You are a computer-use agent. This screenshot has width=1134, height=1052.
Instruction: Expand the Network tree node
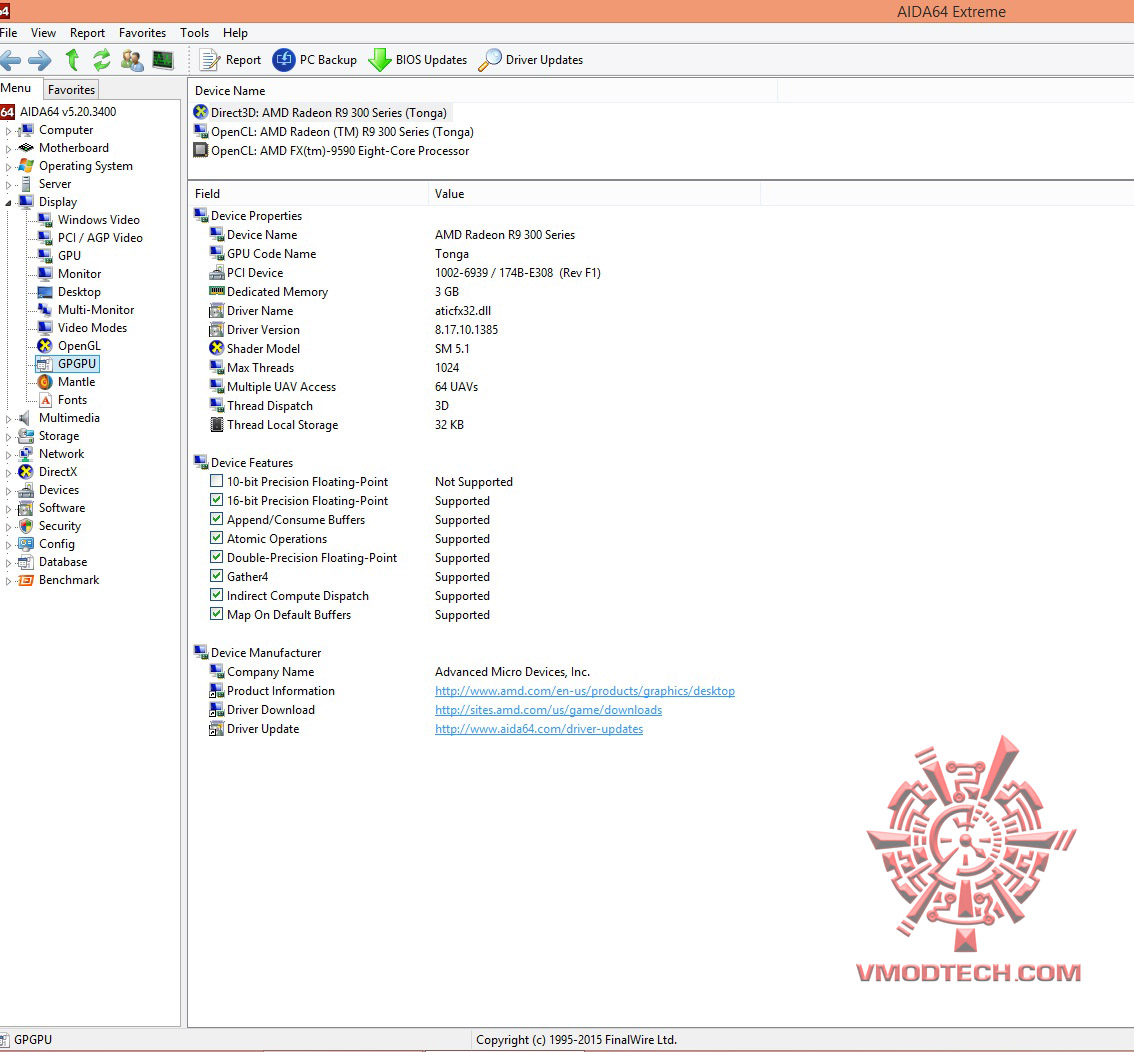click(x=9, y=455)
